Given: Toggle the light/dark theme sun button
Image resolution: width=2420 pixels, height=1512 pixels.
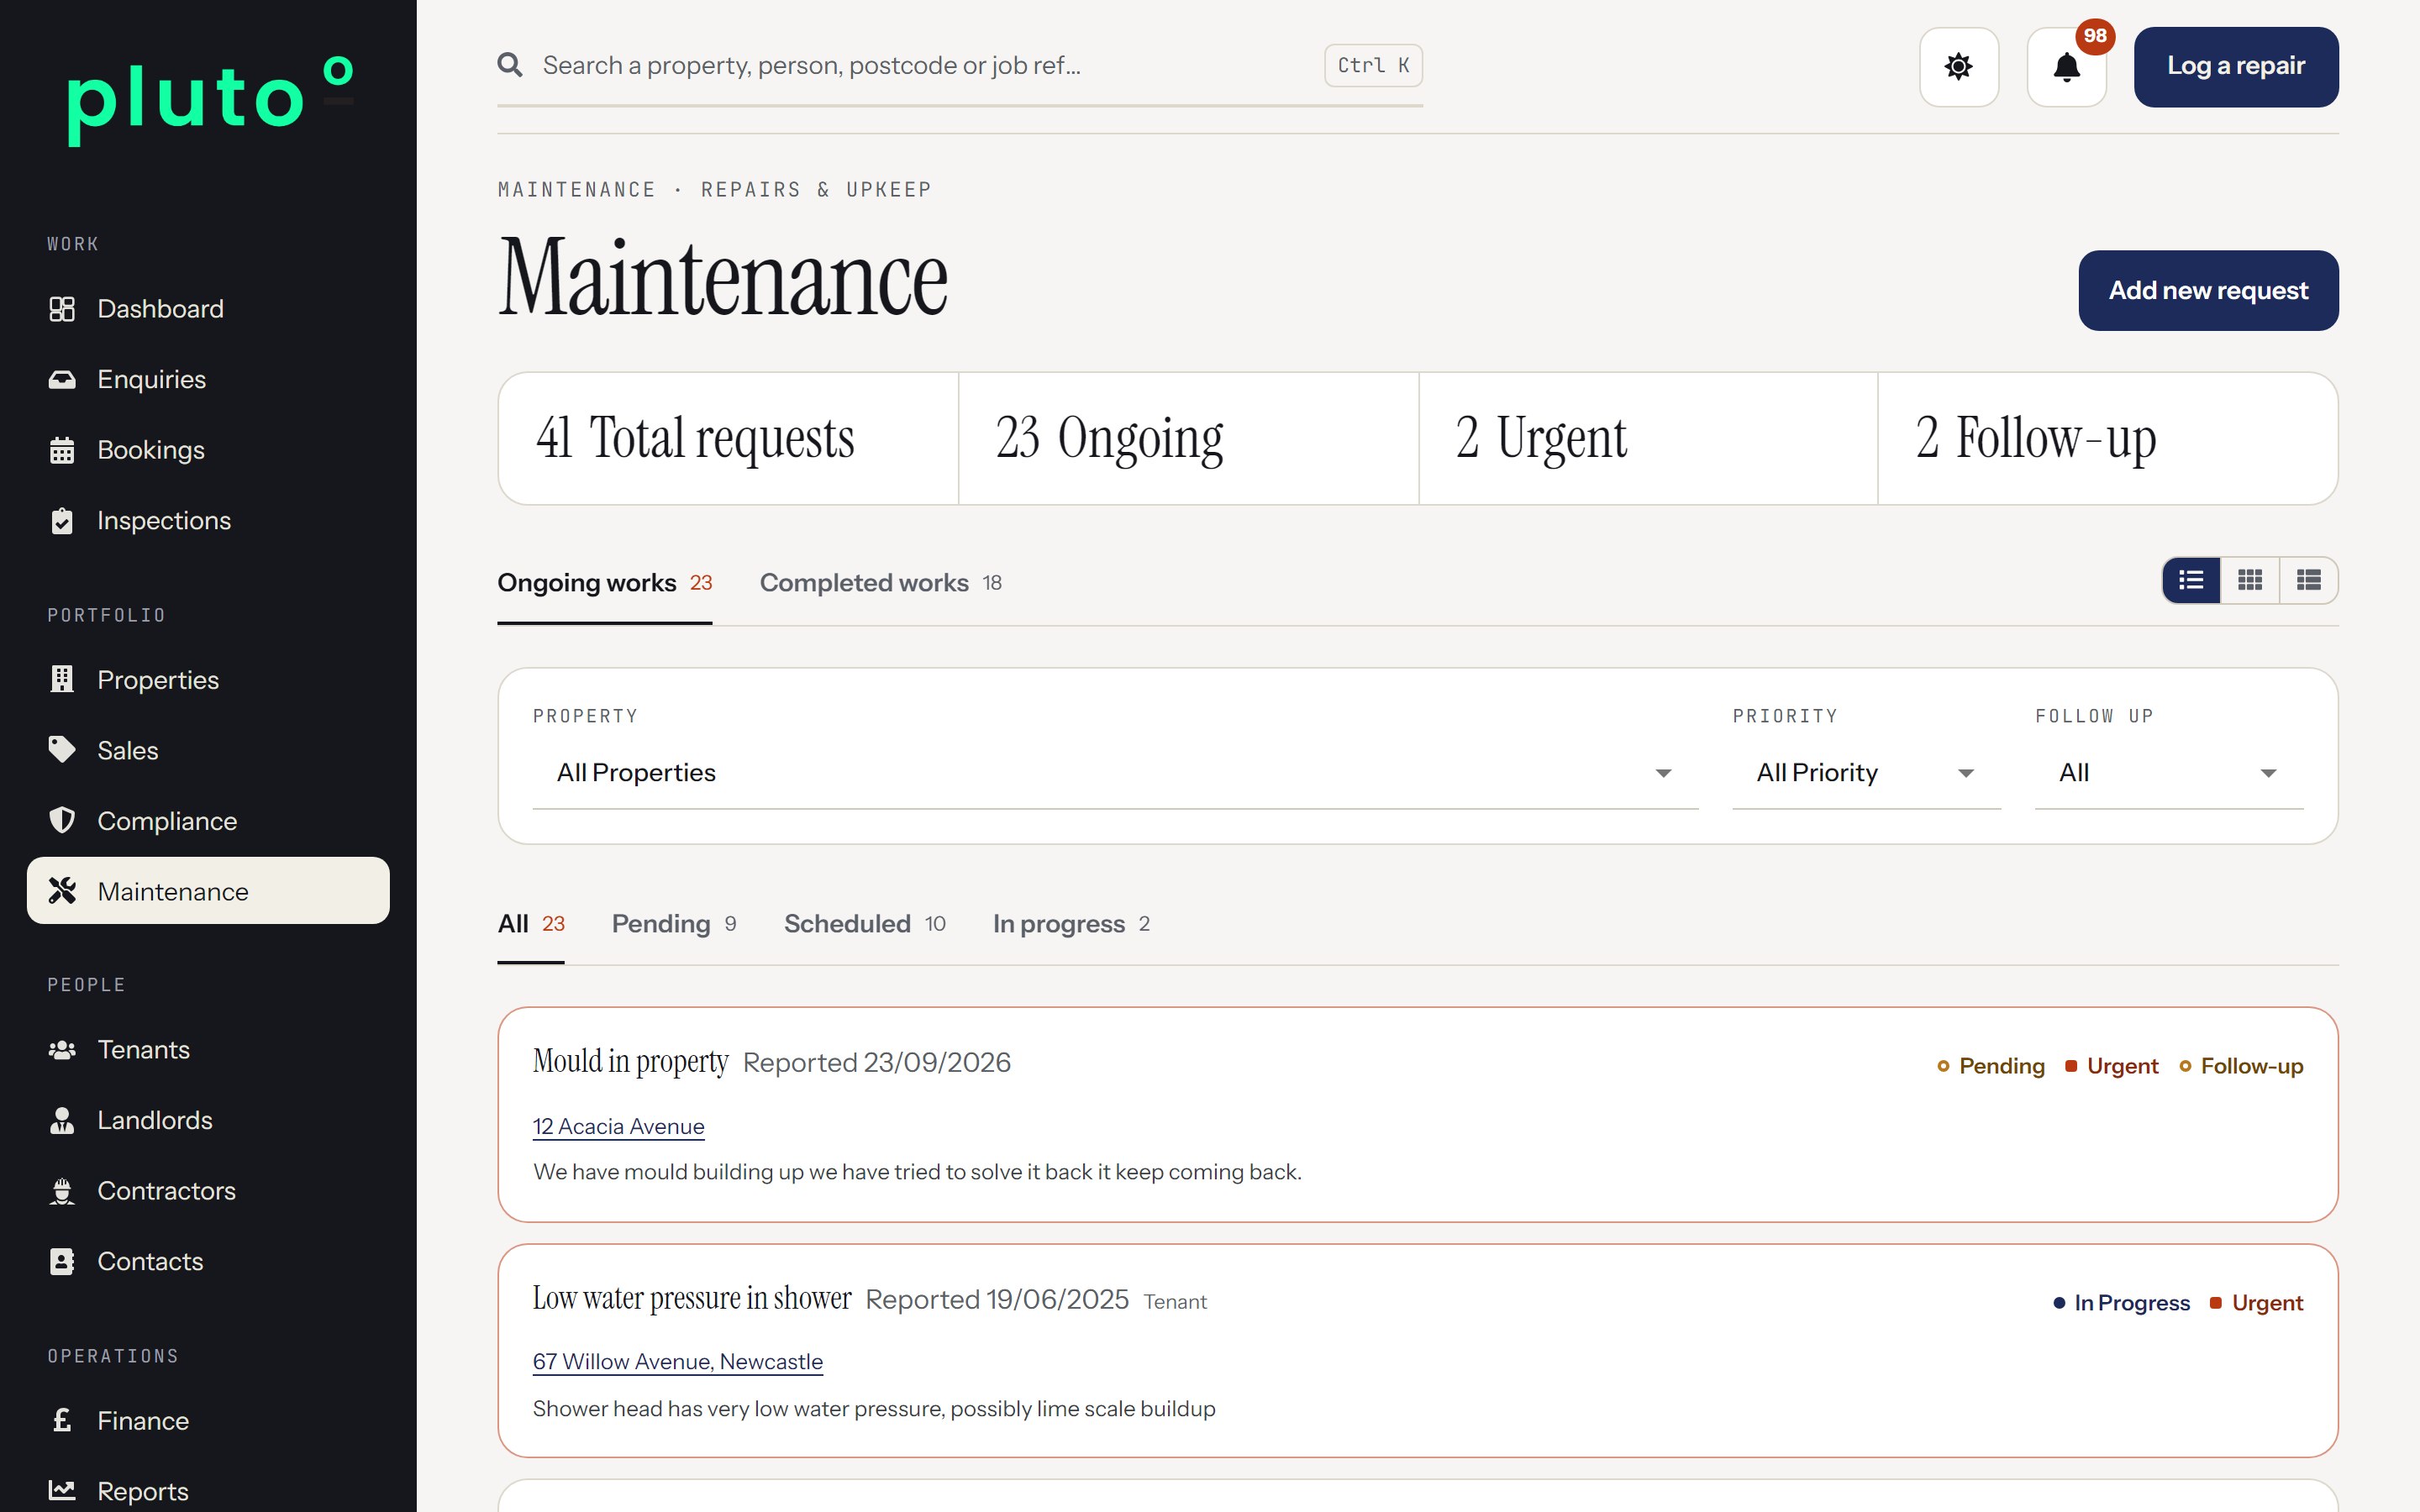Looking at the screenshot, I should (1959, 67).
